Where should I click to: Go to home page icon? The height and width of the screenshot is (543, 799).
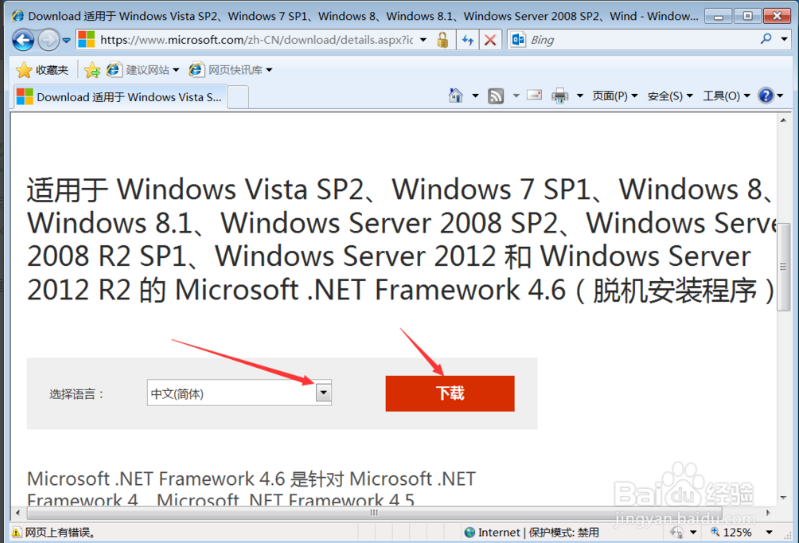click(456, 95)
